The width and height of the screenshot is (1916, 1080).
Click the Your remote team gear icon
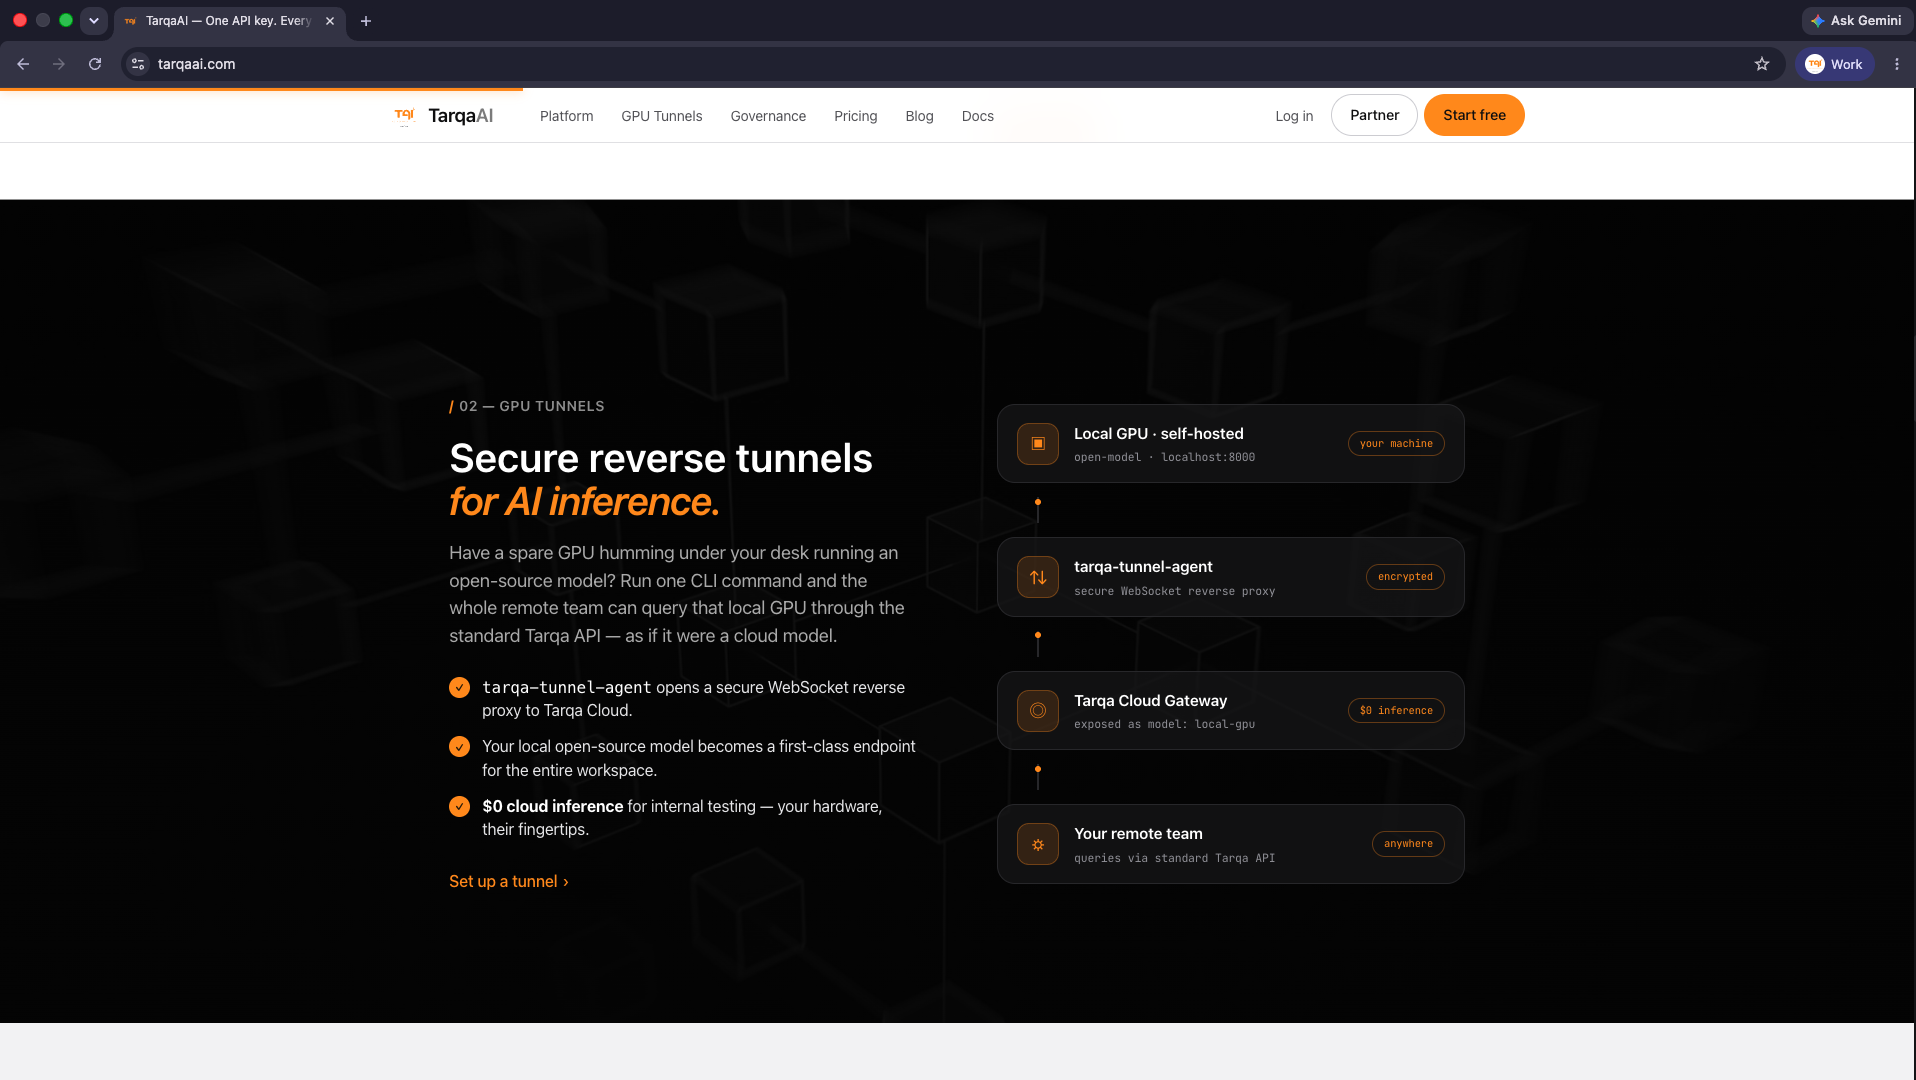pos(1038,844)
